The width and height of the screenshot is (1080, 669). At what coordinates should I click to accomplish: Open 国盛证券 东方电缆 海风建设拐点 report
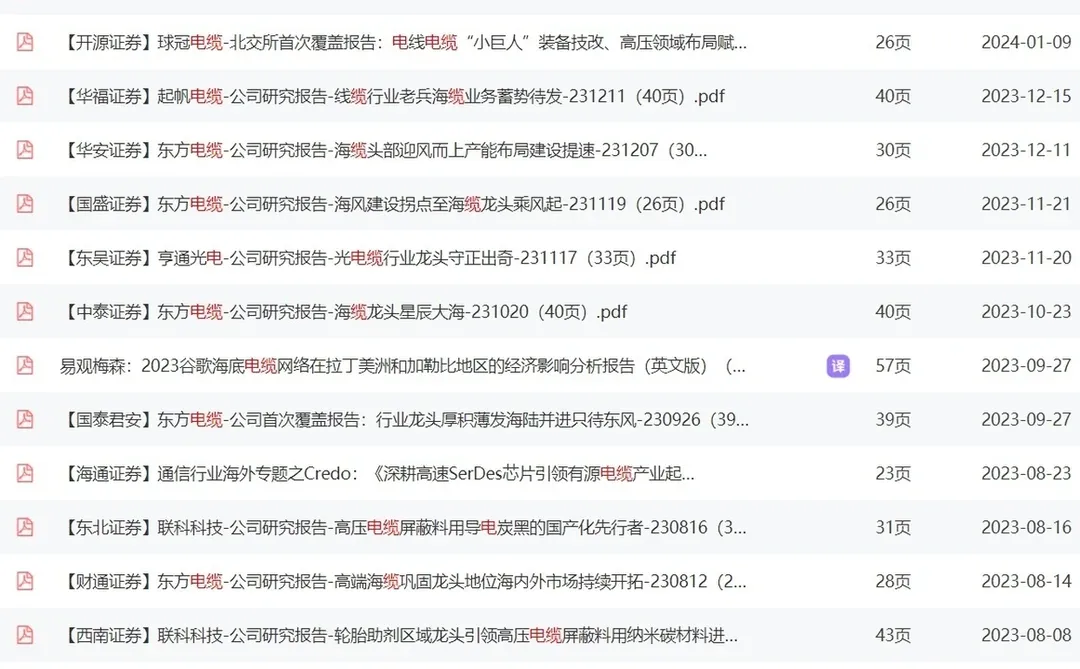pyautogui.click(x=393, y=204)
